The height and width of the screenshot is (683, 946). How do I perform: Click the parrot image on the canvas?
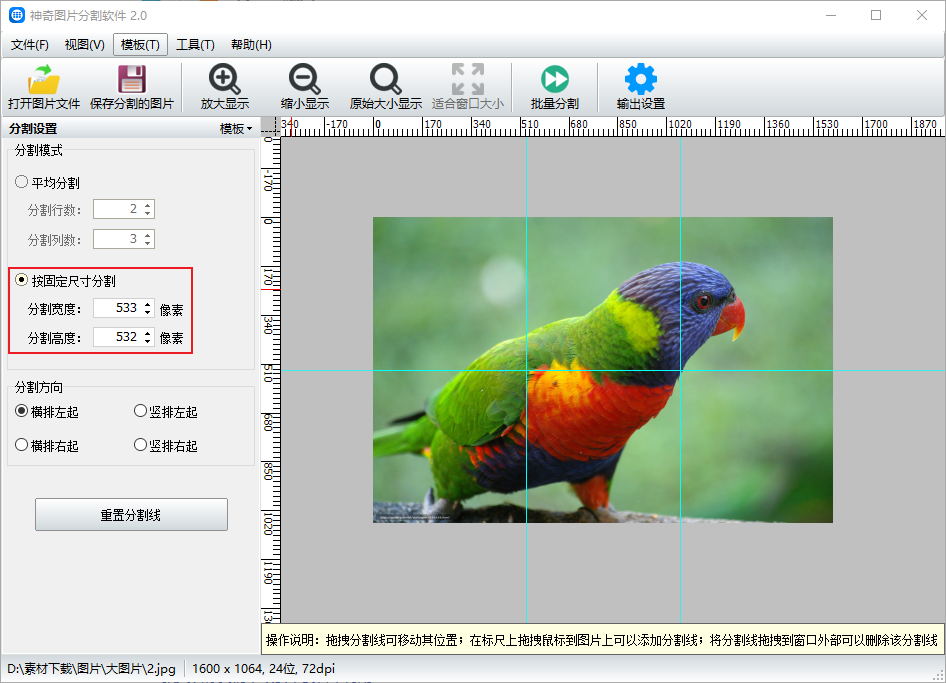(x=602, y=370)
